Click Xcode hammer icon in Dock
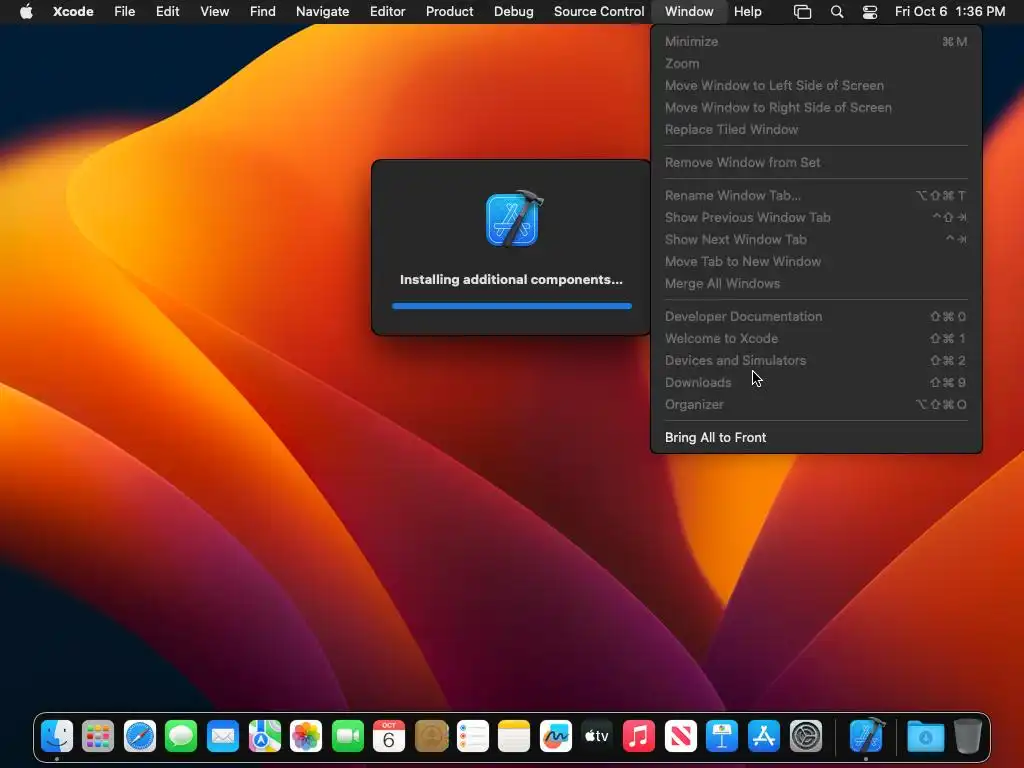Image resolution: width=1024 pixels, height=768 pixels. [x=867, y=735]
